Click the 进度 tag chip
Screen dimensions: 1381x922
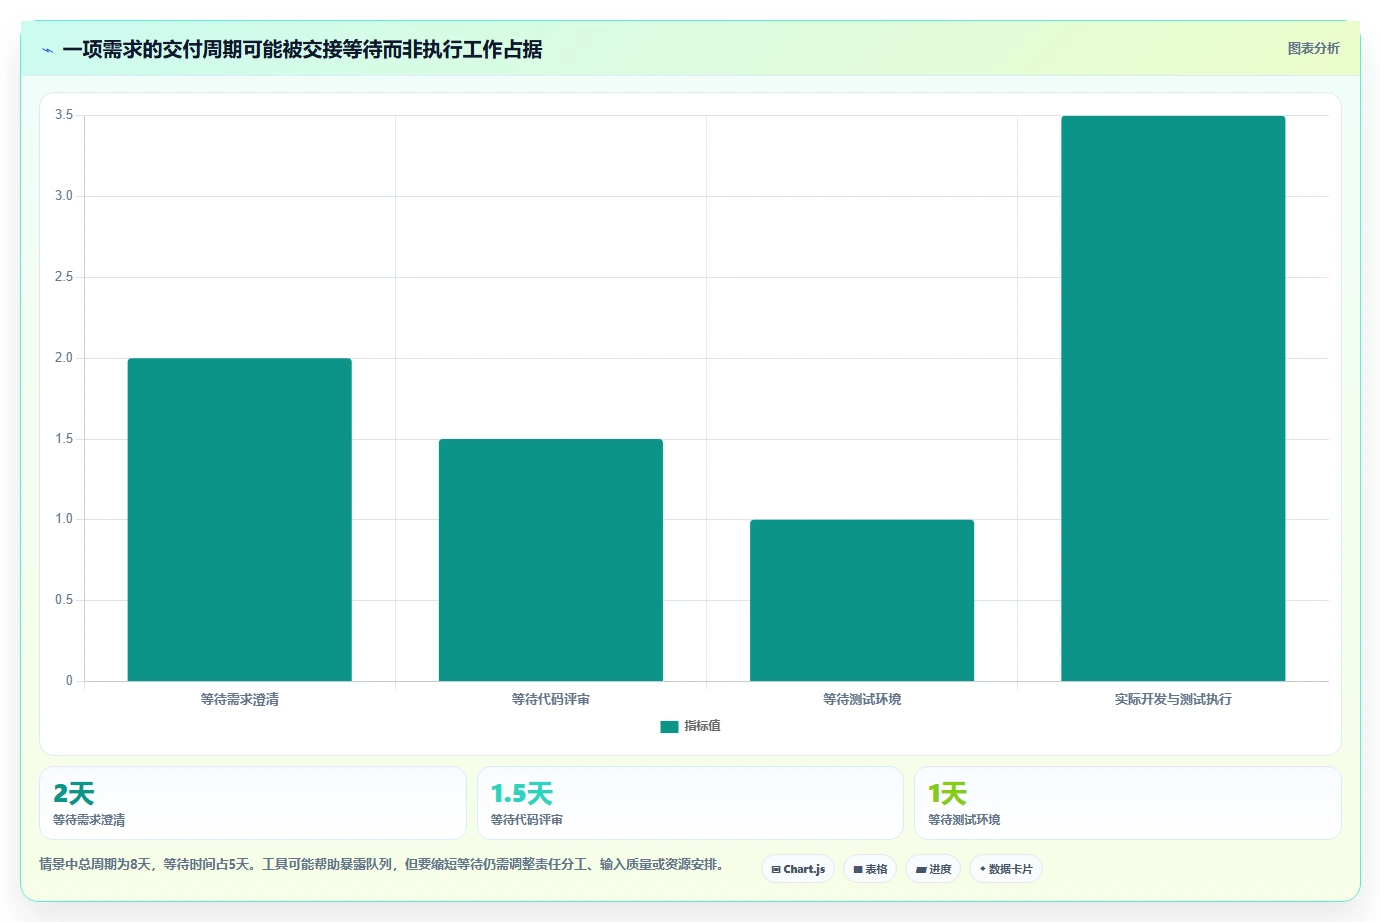(933, 869)
